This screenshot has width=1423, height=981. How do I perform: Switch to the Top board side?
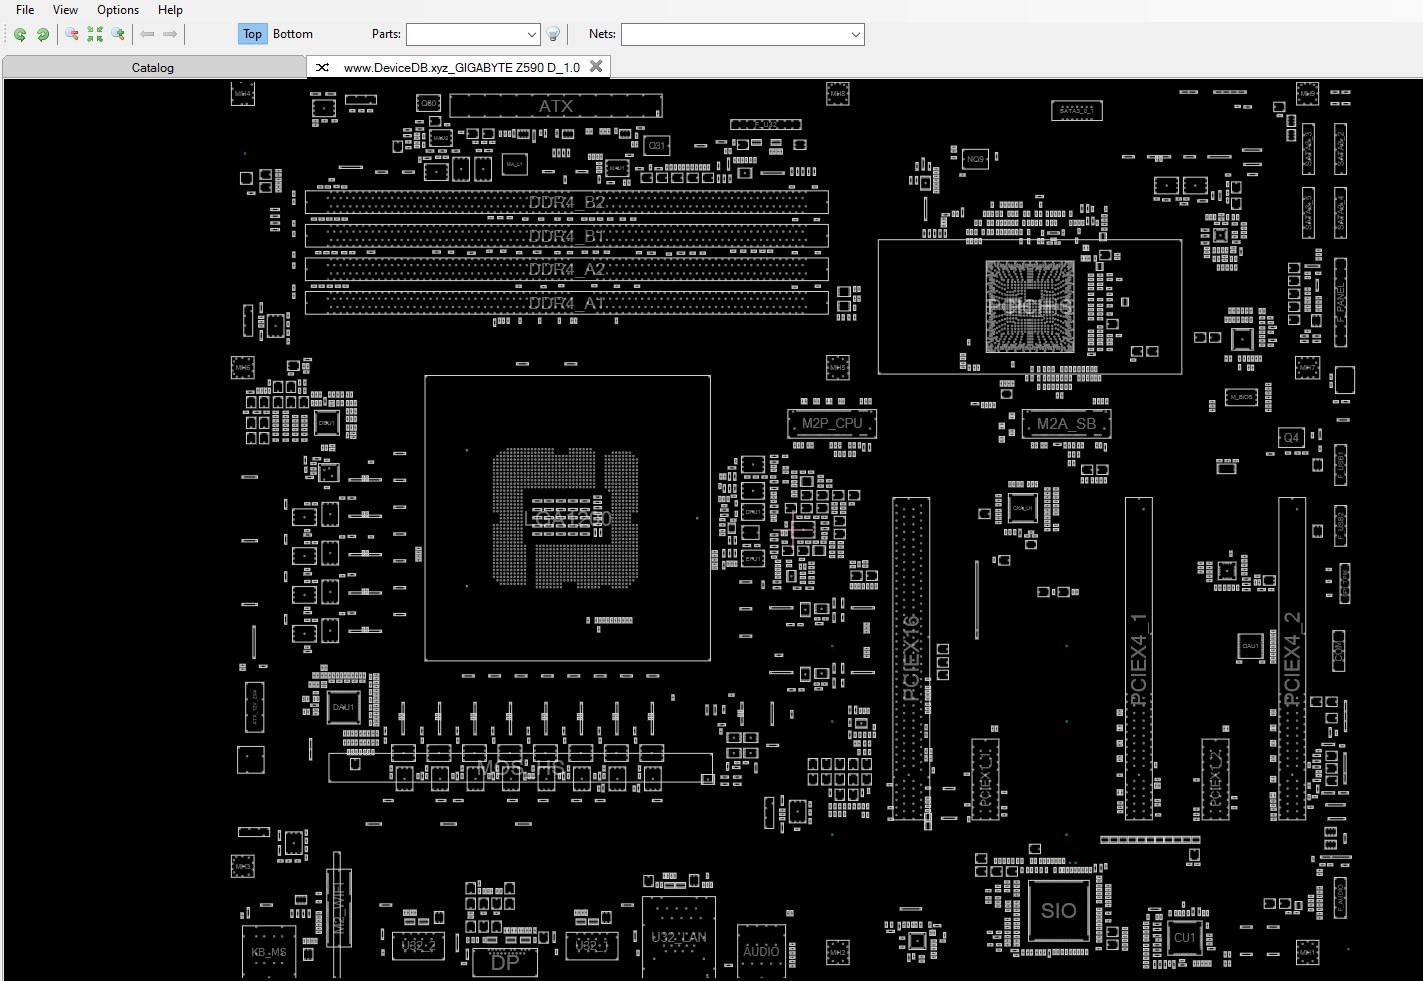pos(252,34)
